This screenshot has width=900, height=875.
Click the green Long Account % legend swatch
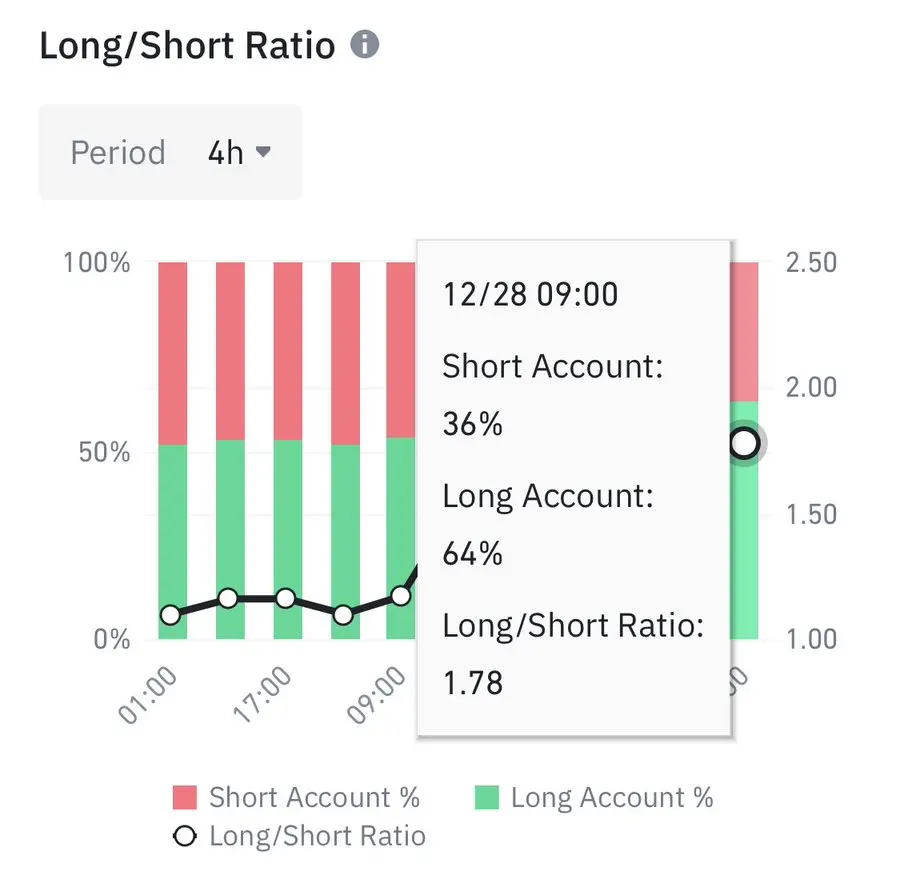click(x=486, y=798)
